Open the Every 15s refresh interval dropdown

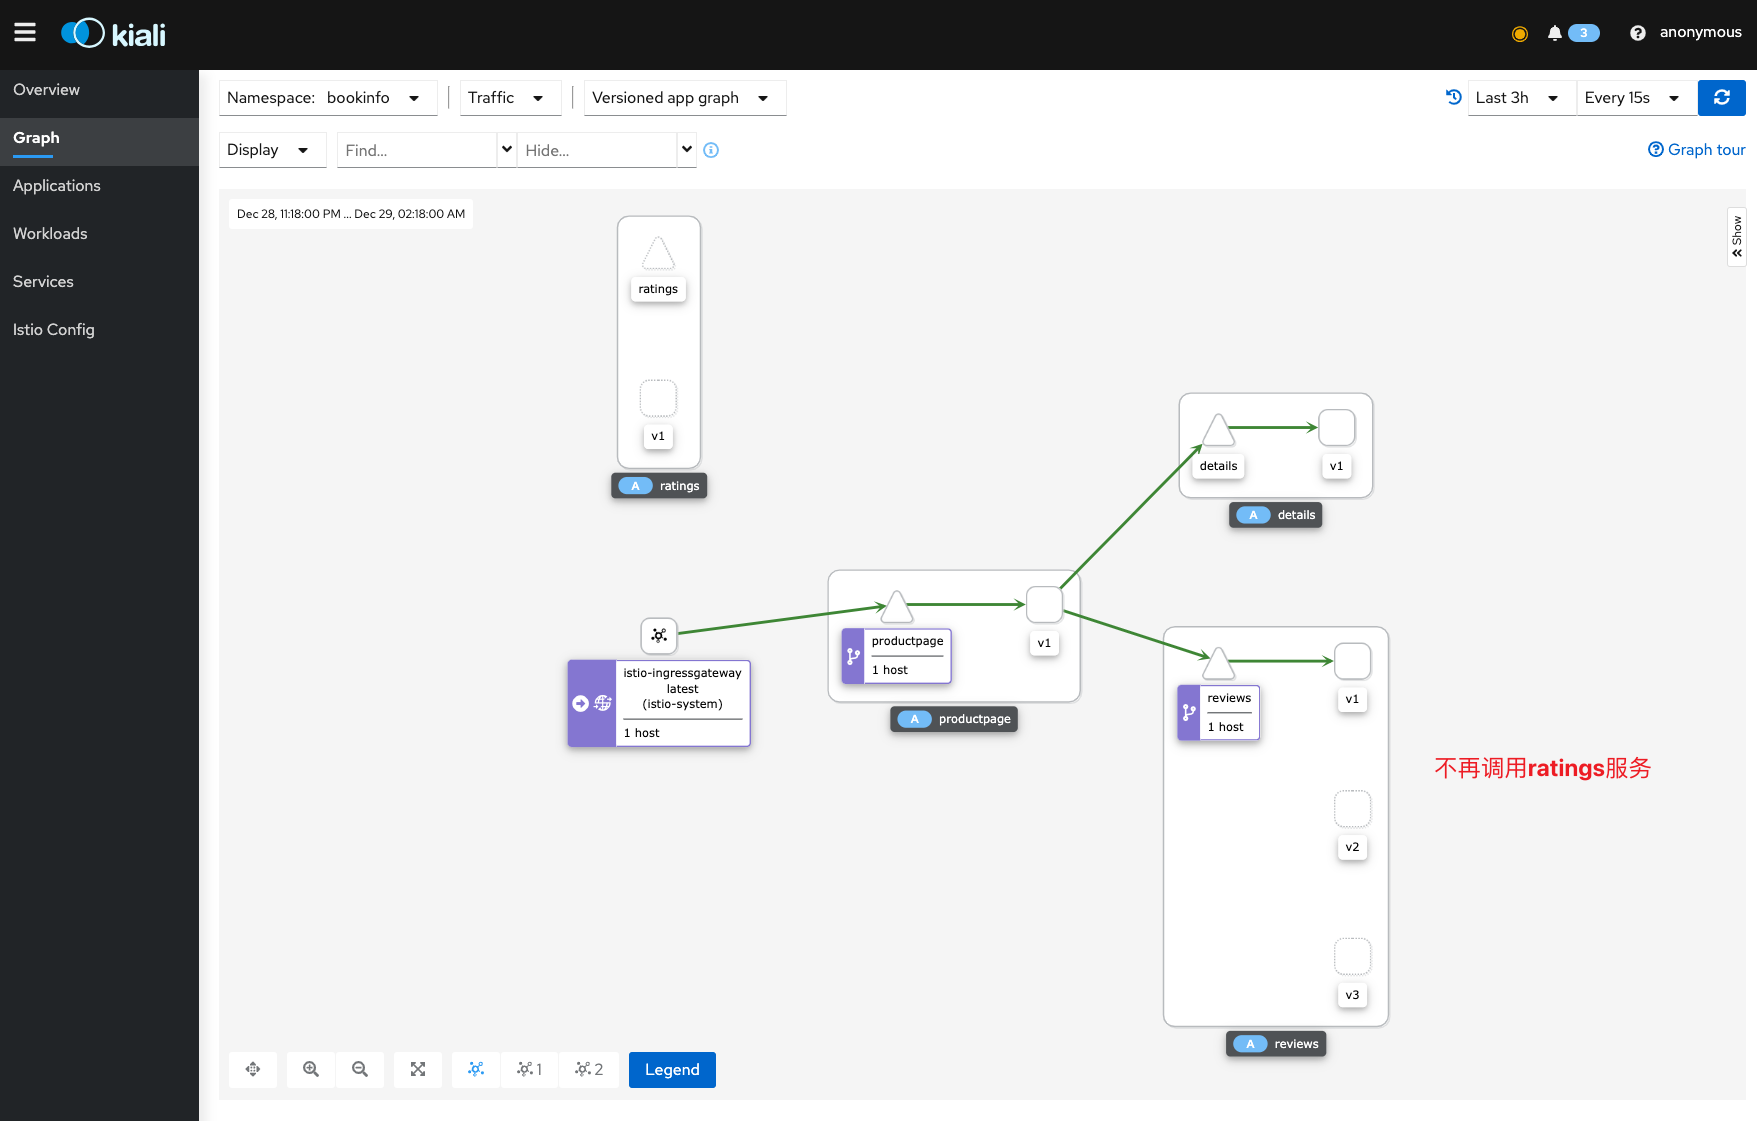[1636, 98]
